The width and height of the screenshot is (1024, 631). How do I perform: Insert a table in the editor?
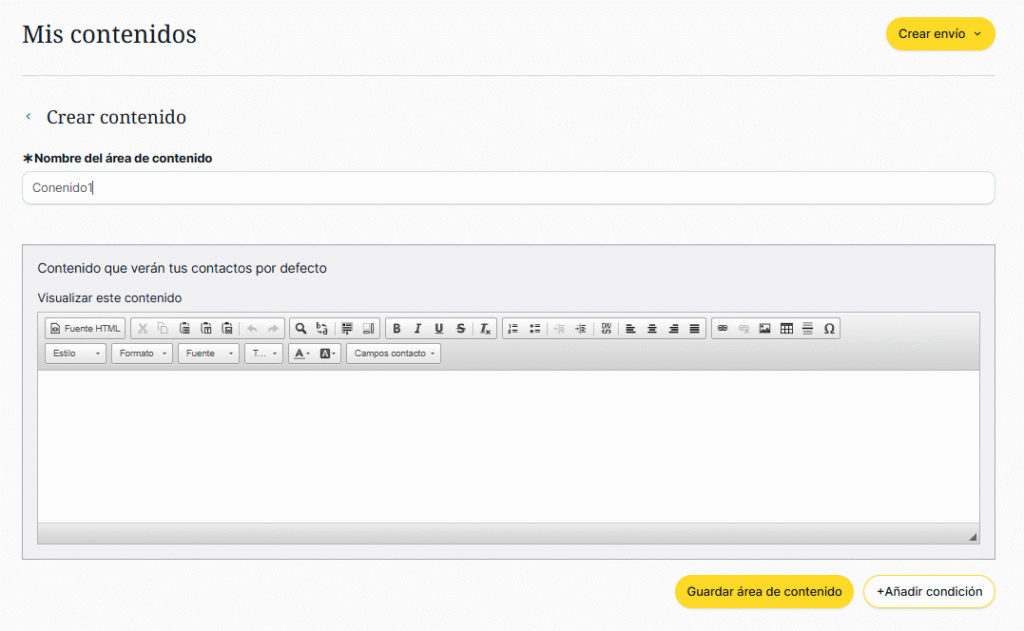point(786,328)
